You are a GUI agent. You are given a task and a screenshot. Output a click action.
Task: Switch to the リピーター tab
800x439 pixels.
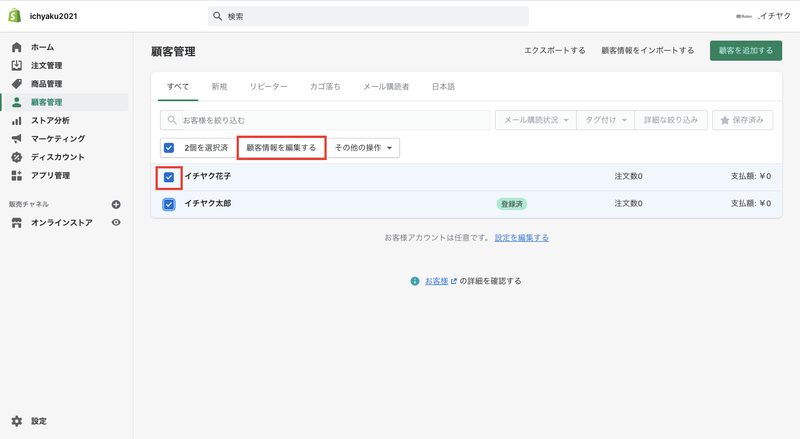(268, 87)
